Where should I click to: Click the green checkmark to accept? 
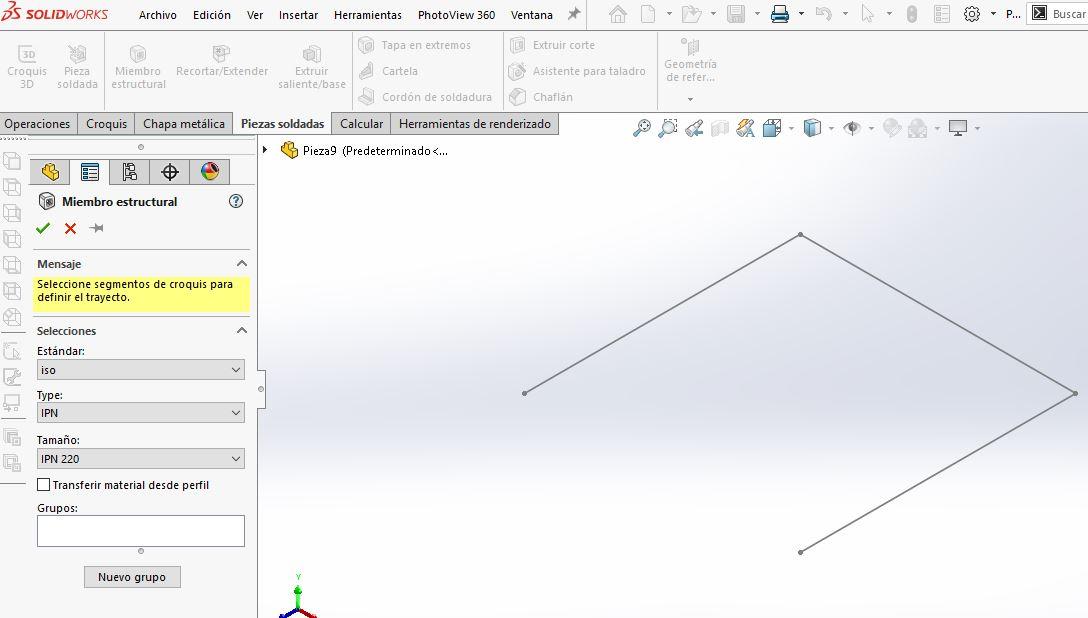coord(43,228)
